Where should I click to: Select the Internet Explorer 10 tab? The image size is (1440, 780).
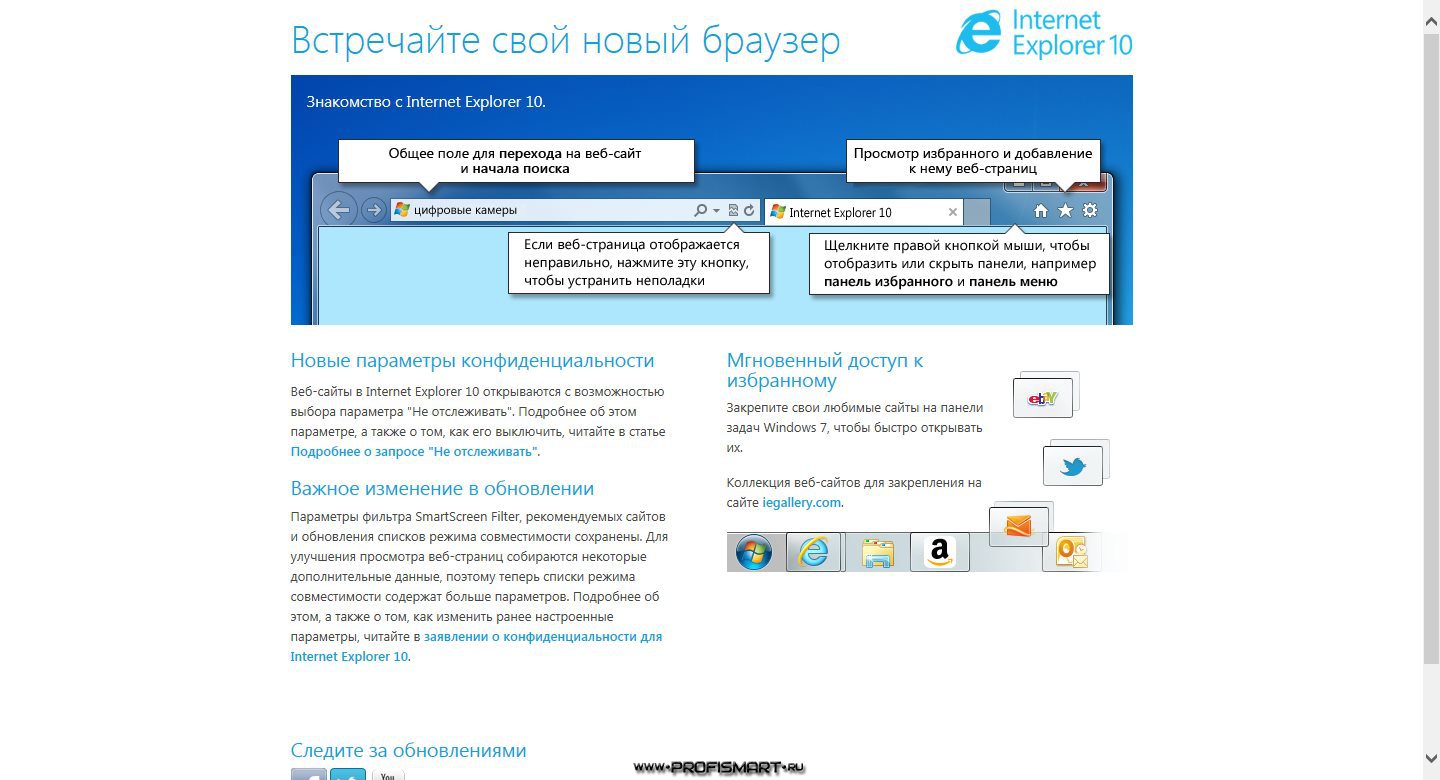point(865,212)
